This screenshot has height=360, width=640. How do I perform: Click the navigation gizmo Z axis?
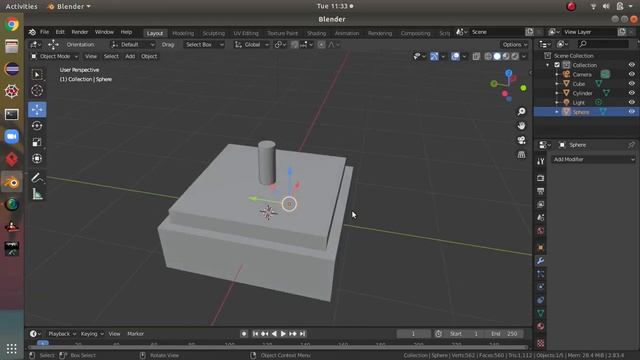(x=509, y=73)
